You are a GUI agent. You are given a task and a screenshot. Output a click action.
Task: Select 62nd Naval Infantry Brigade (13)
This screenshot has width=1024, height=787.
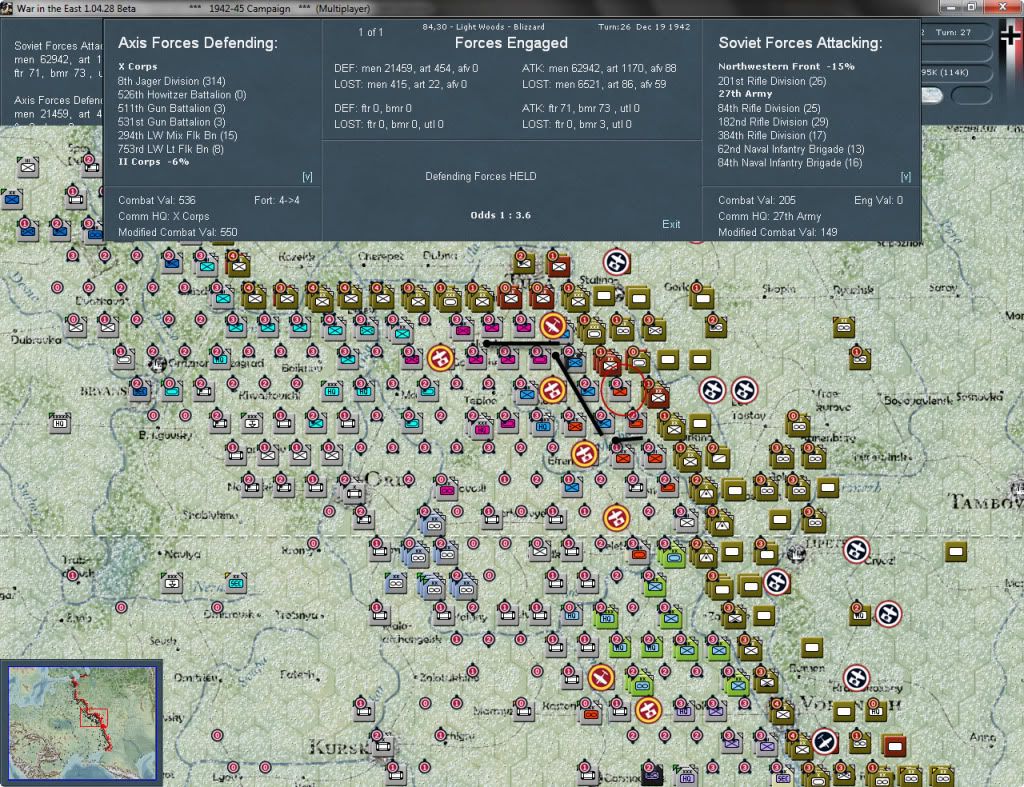click(790, 150)
